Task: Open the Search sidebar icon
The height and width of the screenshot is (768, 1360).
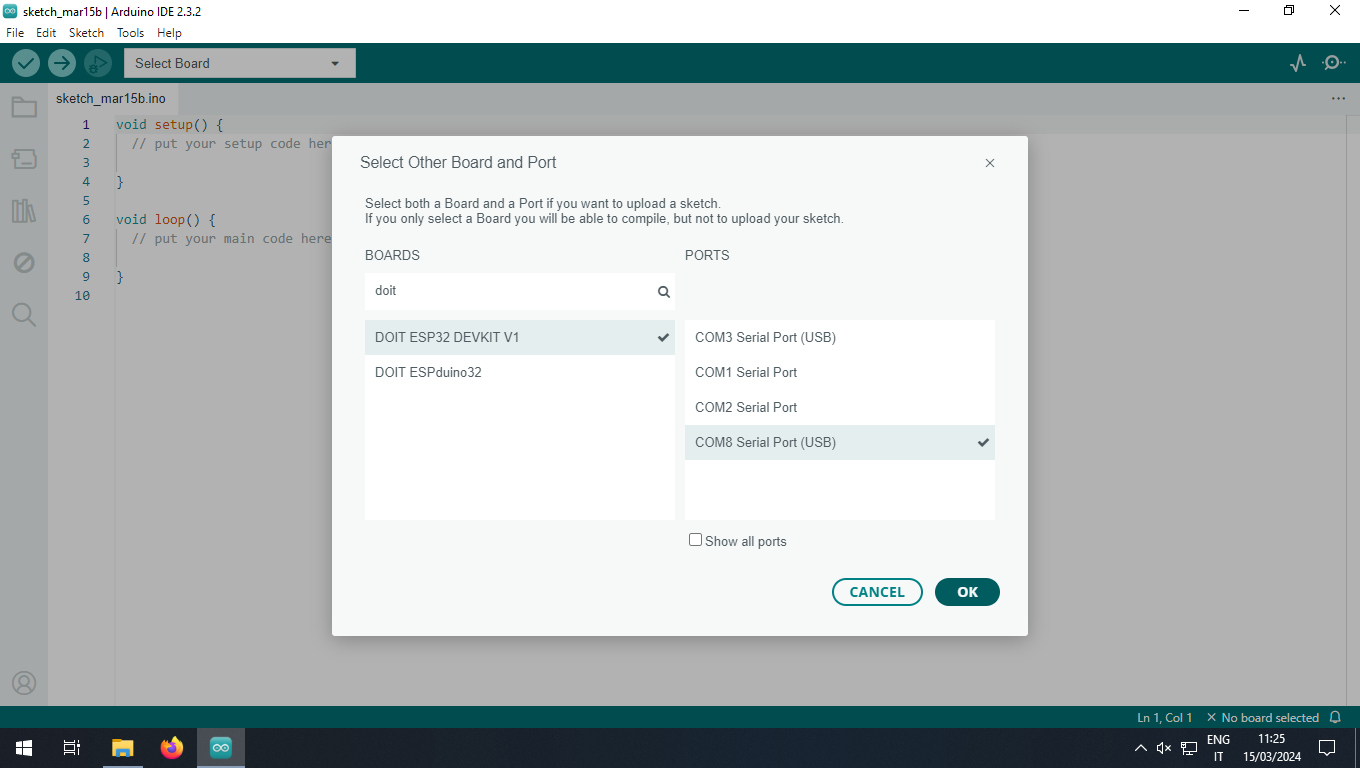Action: click(x=24, y=315)
